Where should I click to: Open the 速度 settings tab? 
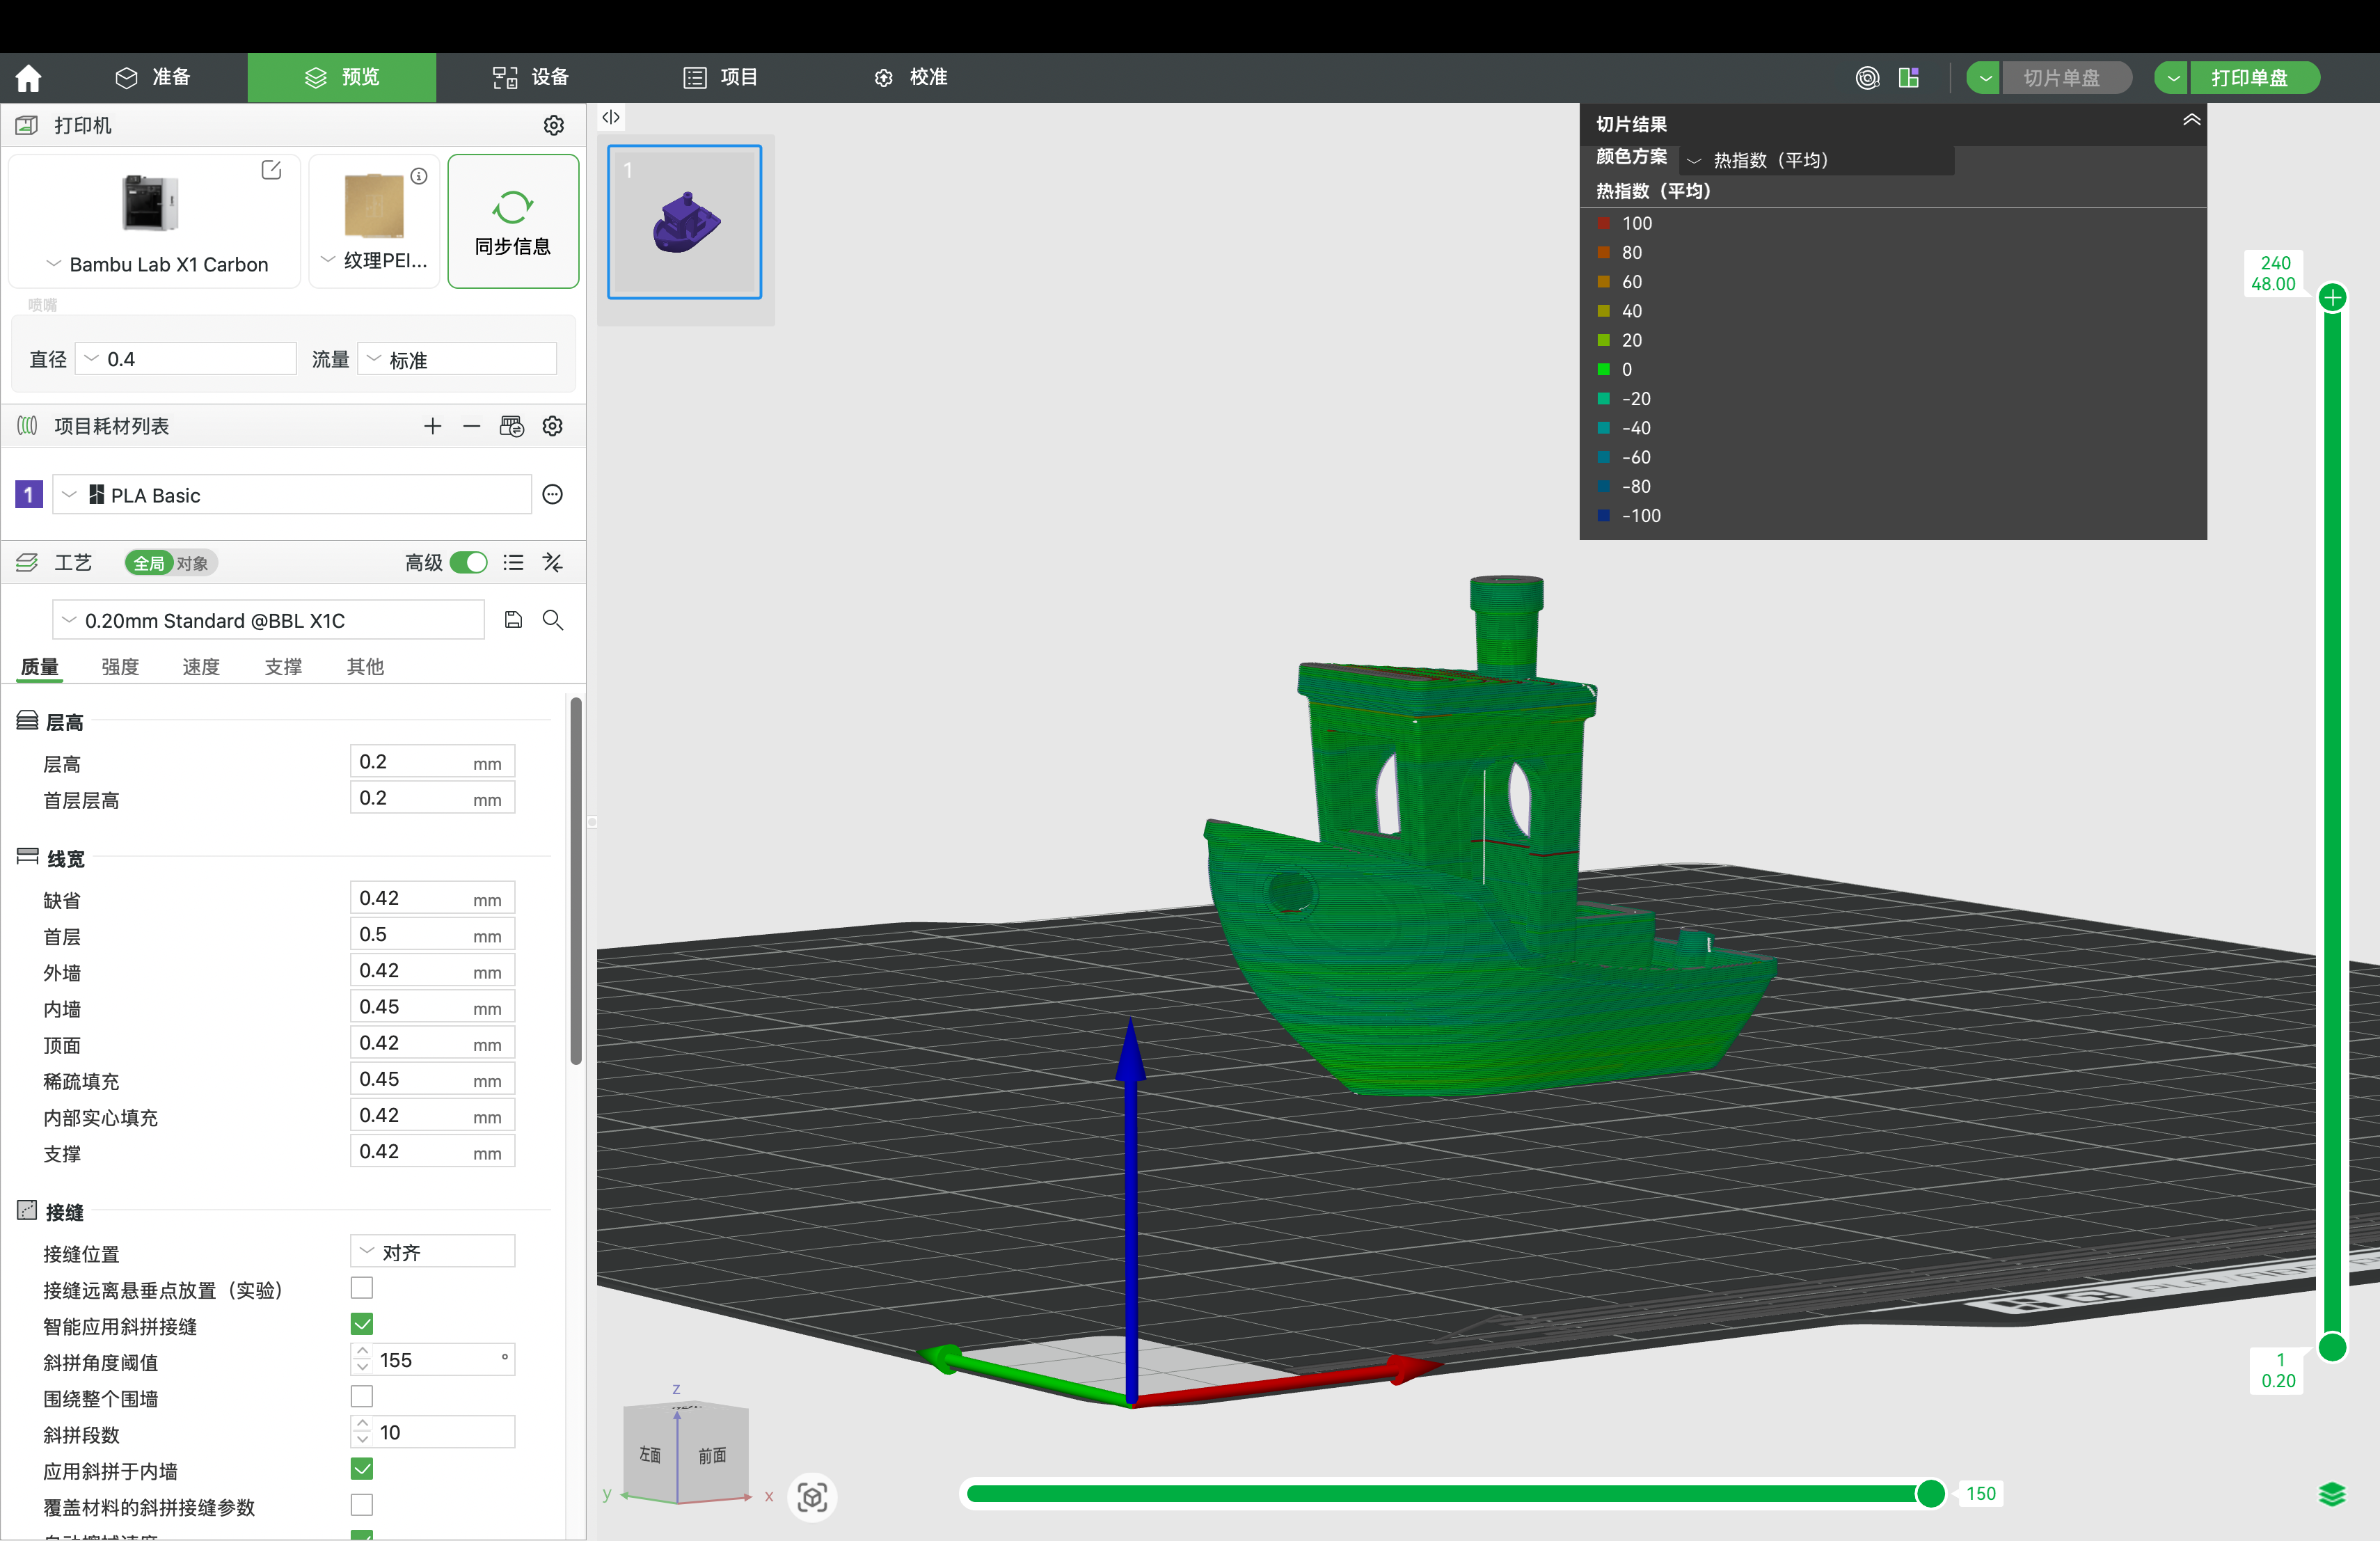pyautogui.click(x=201, y=666)
